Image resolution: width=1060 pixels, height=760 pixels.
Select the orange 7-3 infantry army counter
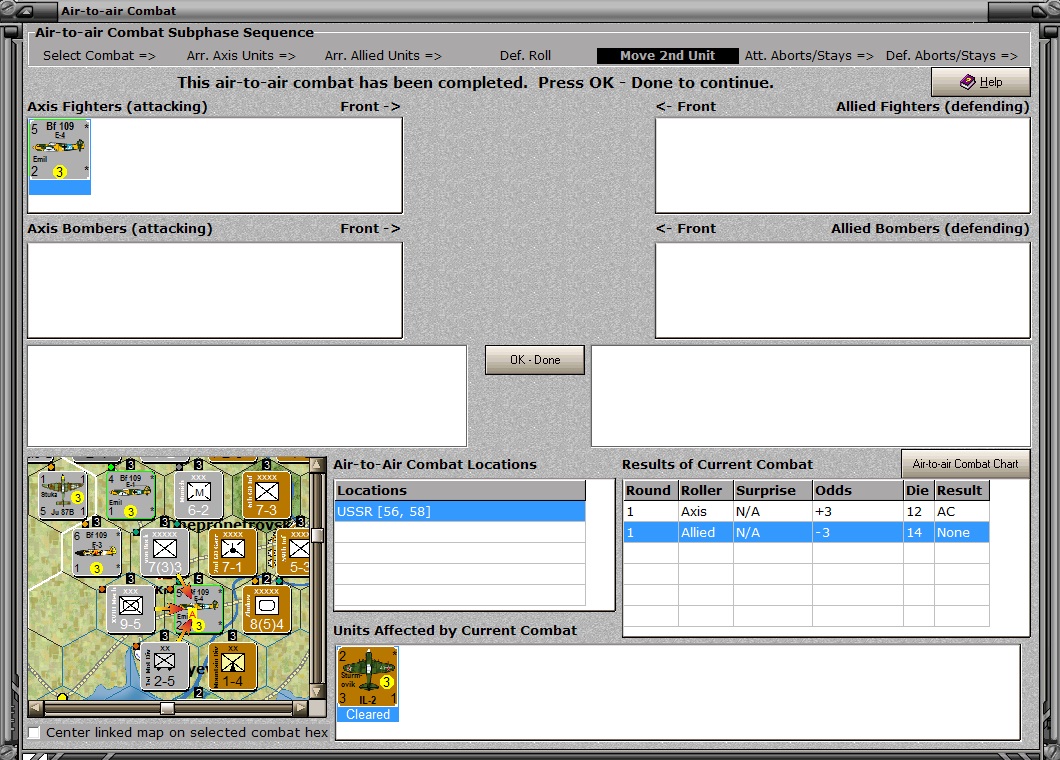coord(266,496)
